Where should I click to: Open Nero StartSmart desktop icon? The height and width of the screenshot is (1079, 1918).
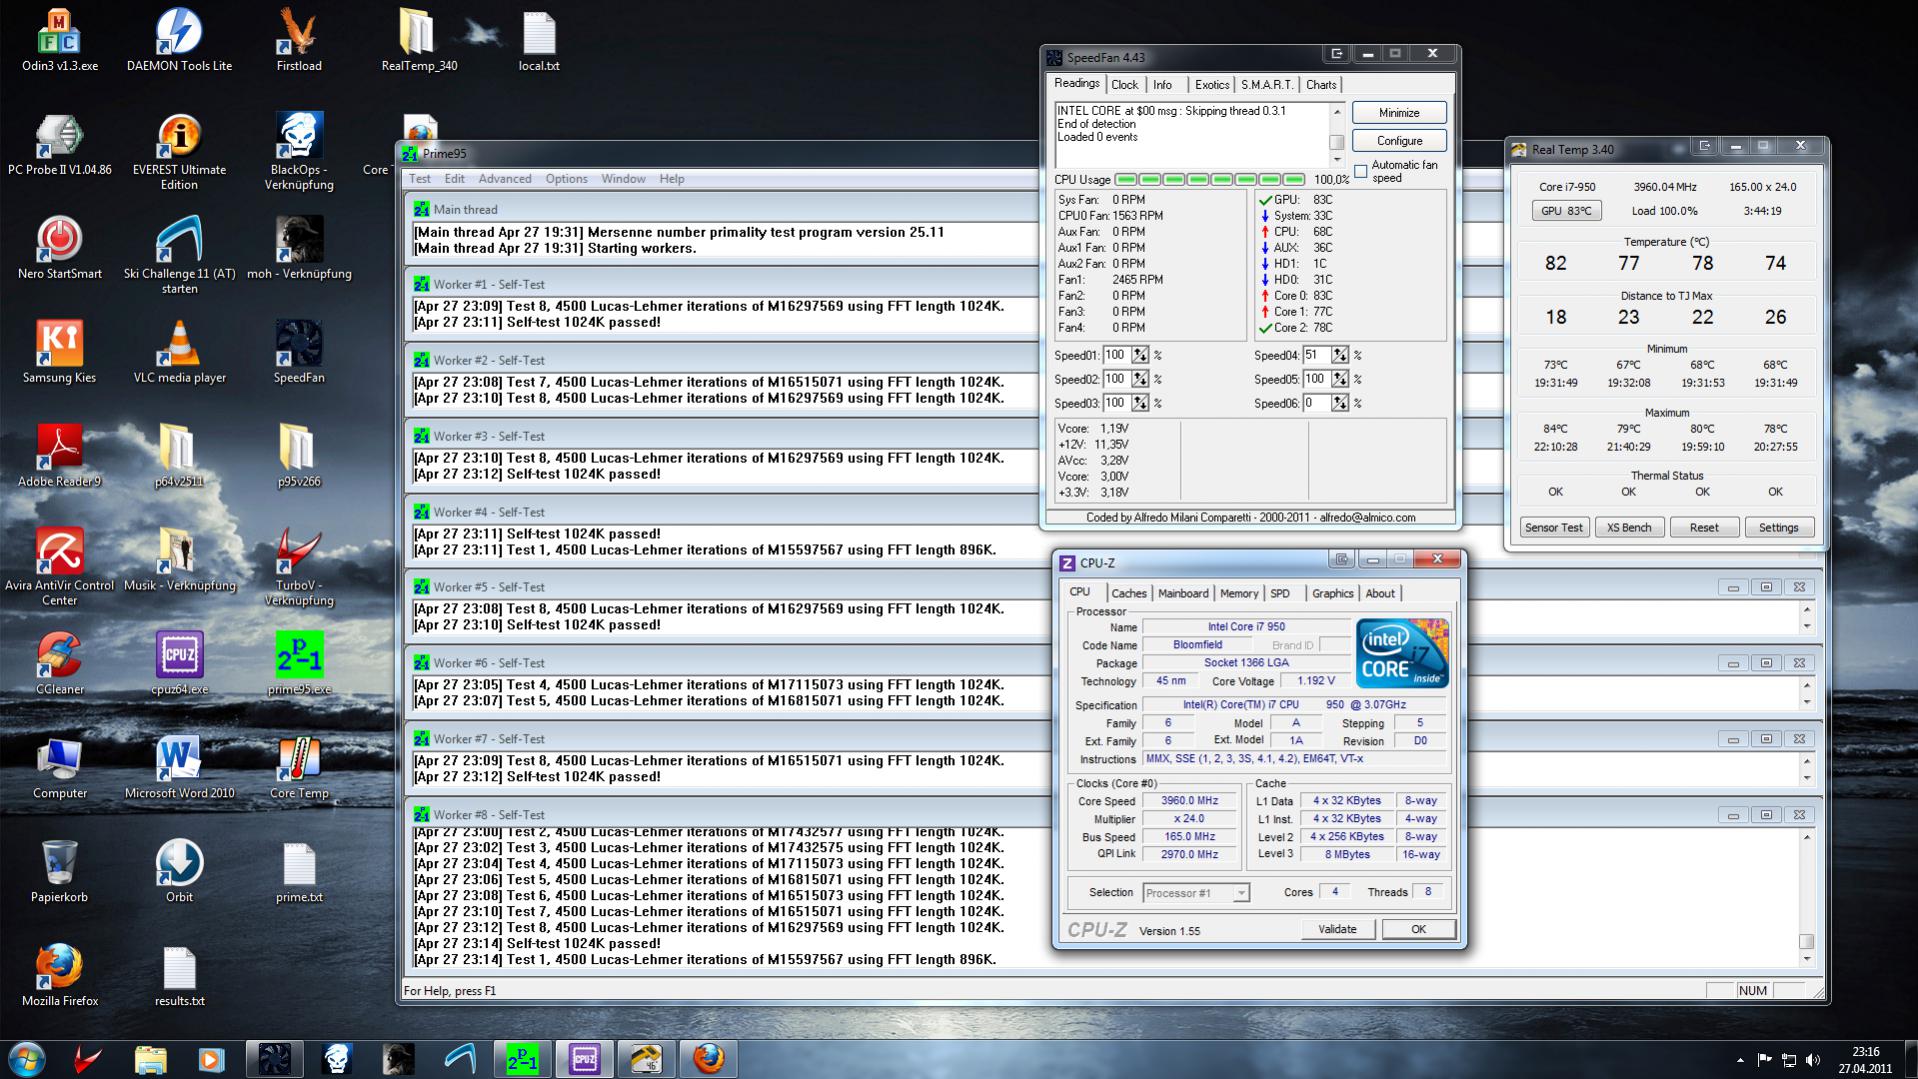point(59,248)
